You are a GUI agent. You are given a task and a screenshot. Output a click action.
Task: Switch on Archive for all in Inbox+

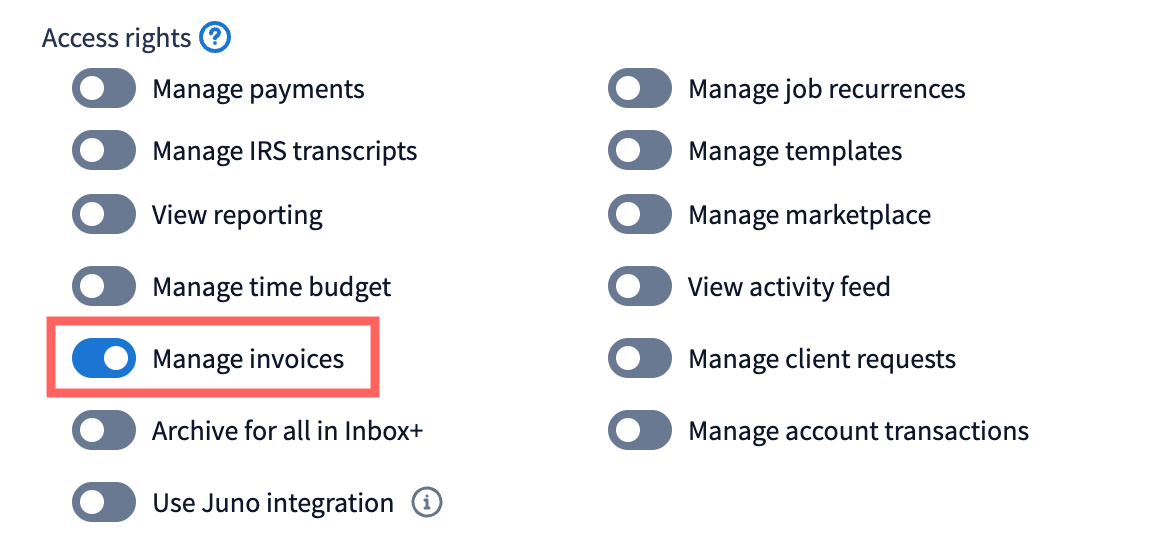tap(103, 431)
